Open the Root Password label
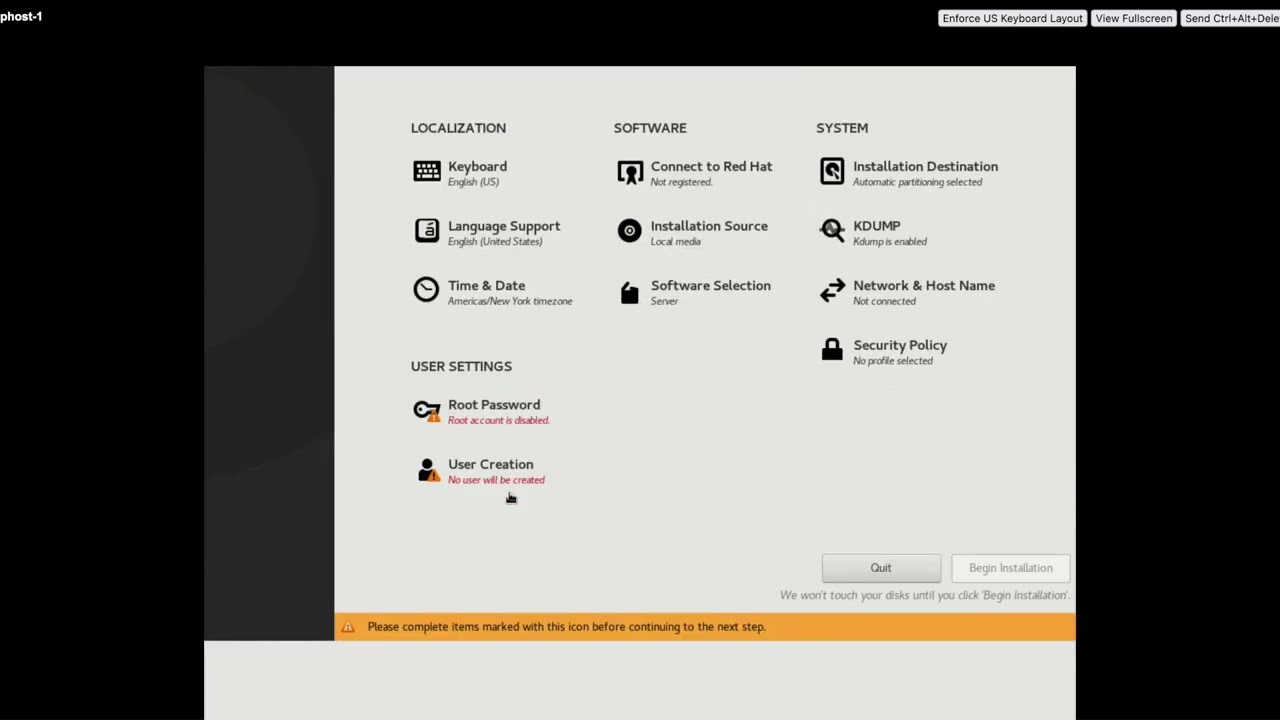 tap(494, 405)
